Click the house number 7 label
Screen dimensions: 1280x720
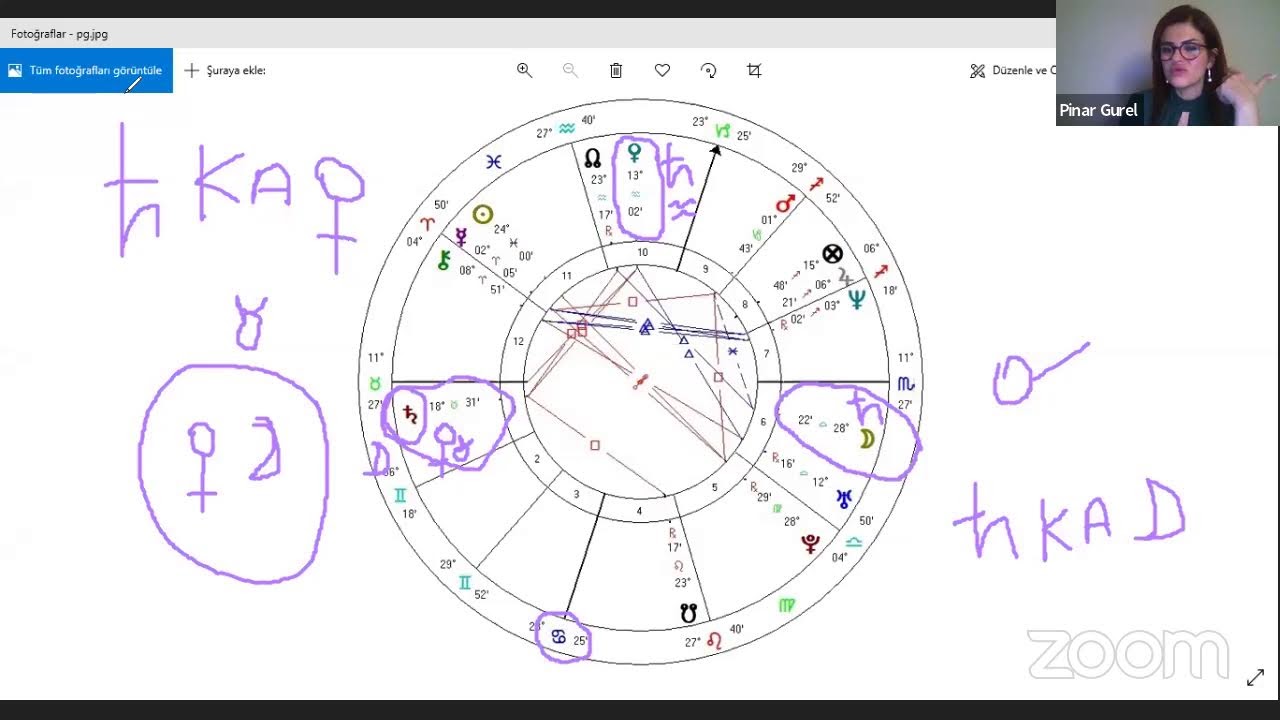pyautogui.click(x=766, y=354)
